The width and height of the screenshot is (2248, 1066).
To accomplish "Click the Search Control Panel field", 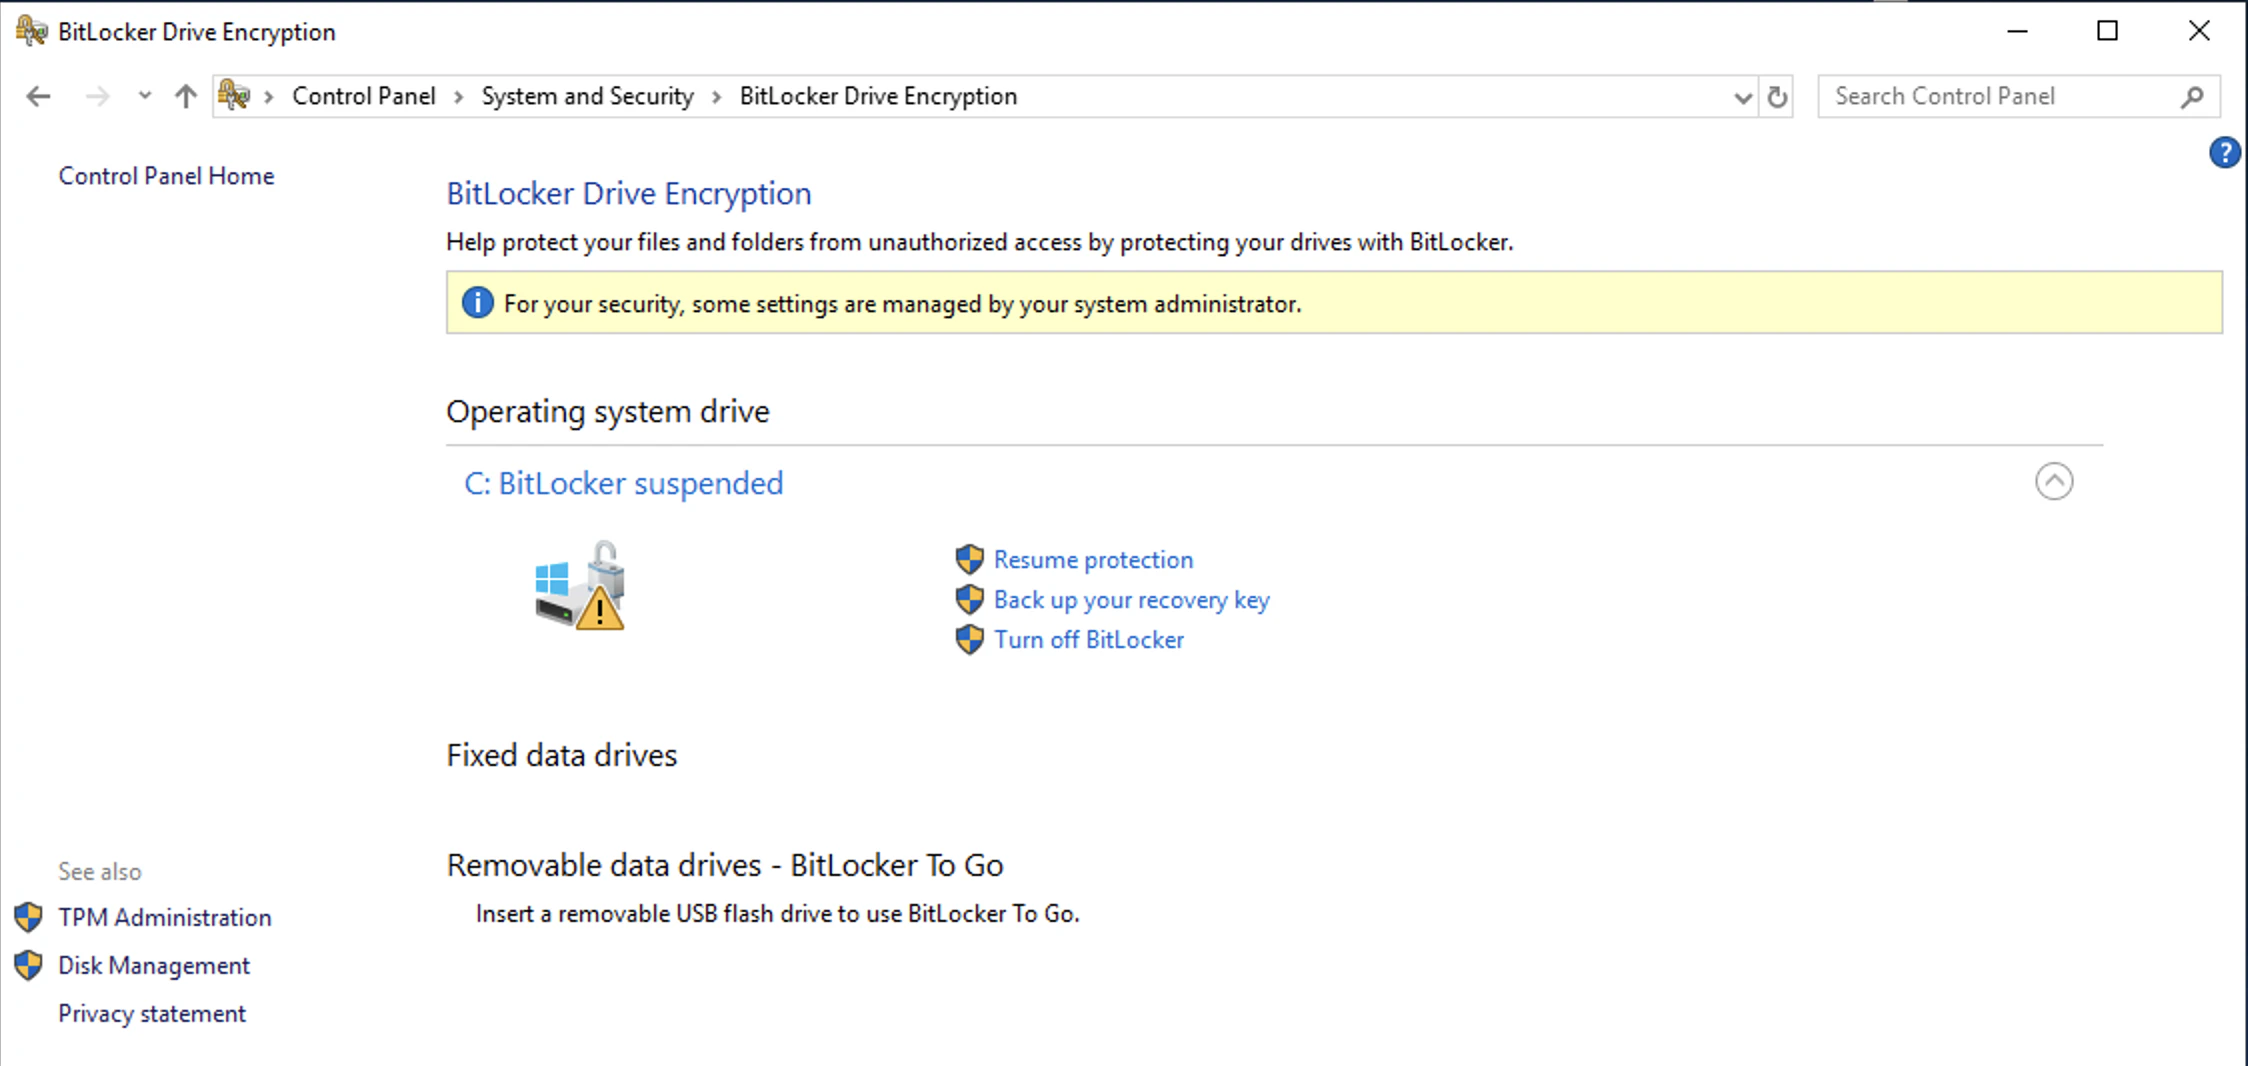I will [2005, 97].
